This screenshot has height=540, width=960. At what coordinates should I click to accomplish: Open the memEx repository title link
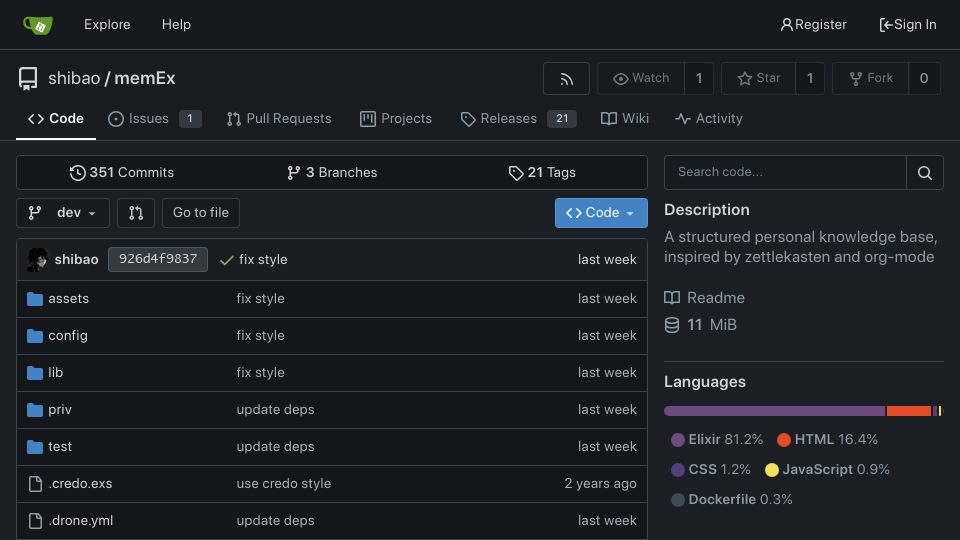[x=144, y=78]
